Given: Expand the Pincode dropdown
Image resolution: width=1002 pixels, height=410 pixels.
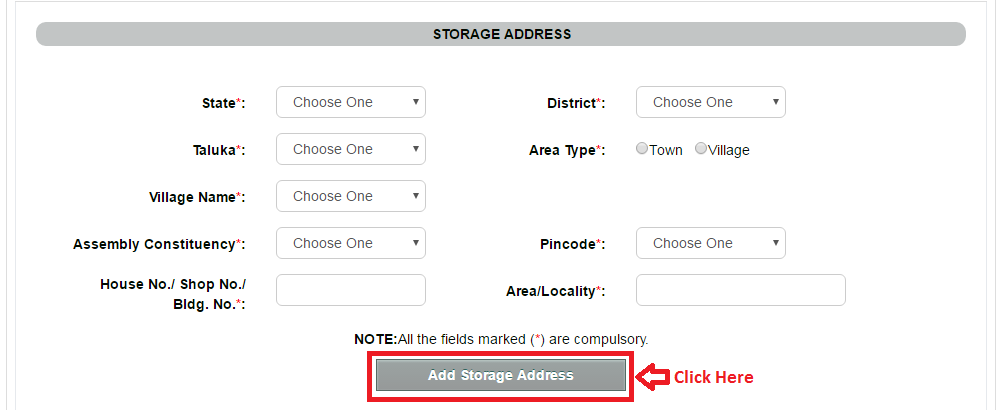Looking at the screenshot, I should tap(710, 243).
